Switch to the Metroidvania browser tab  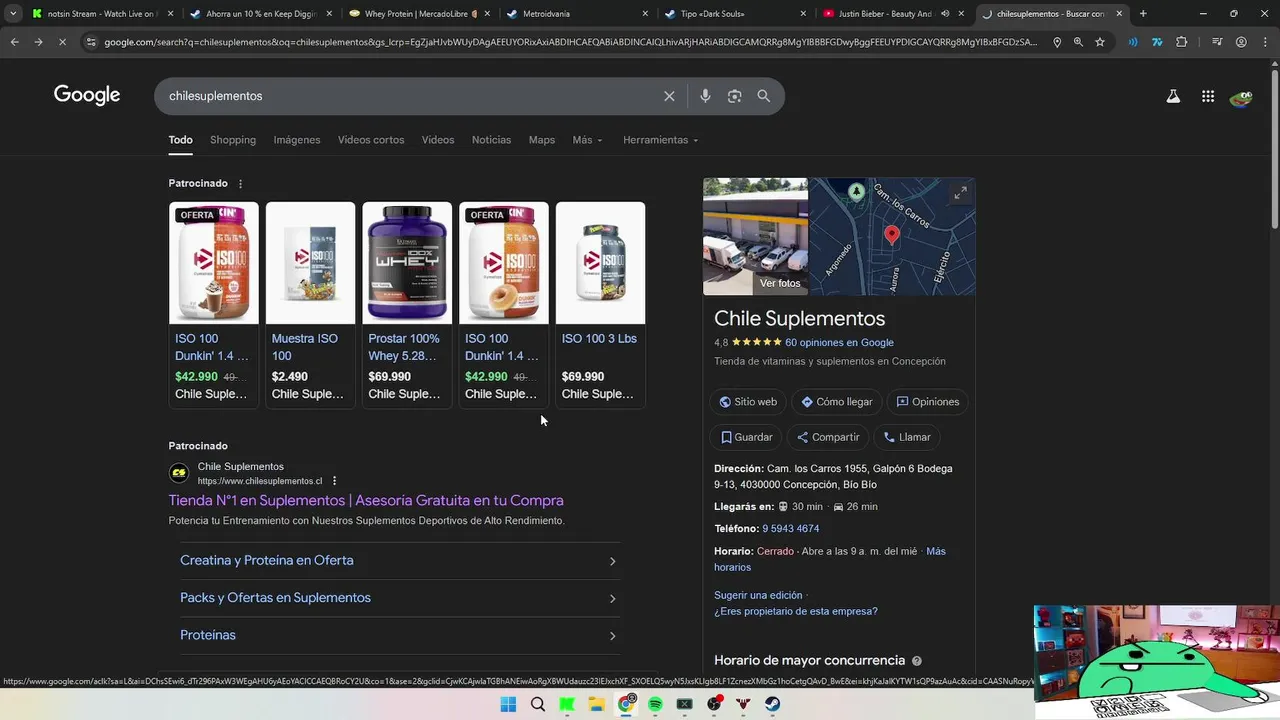point(577,14)
